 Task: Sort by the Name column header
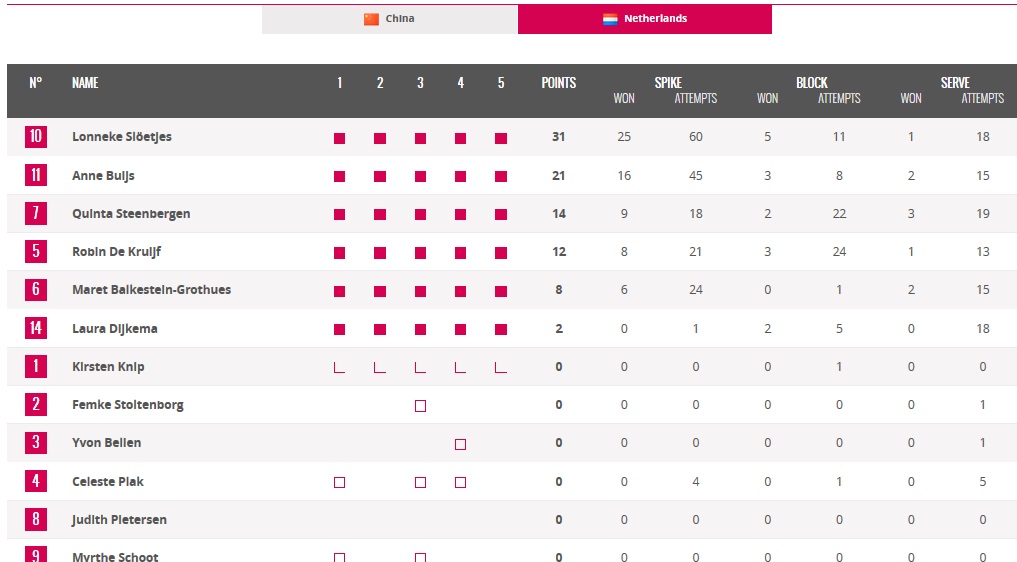coord(85,83)
